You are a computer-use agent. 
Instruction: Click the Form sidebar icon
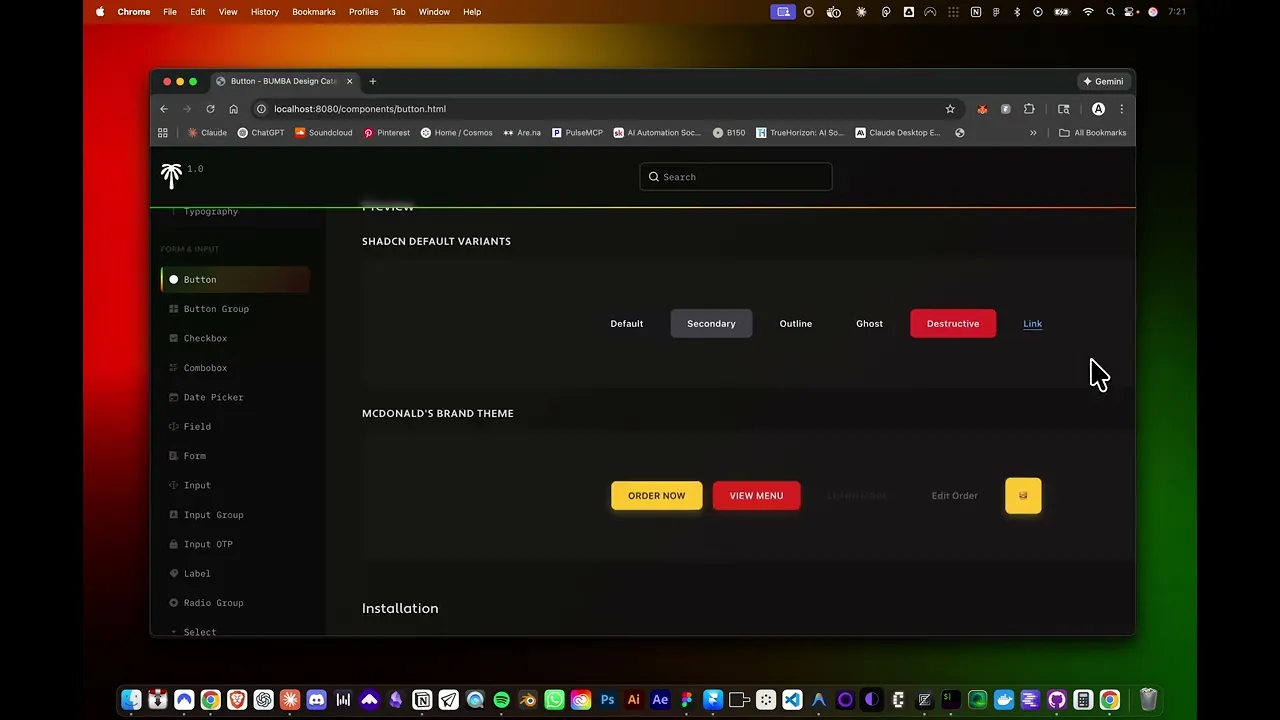[x=174, y=456]
